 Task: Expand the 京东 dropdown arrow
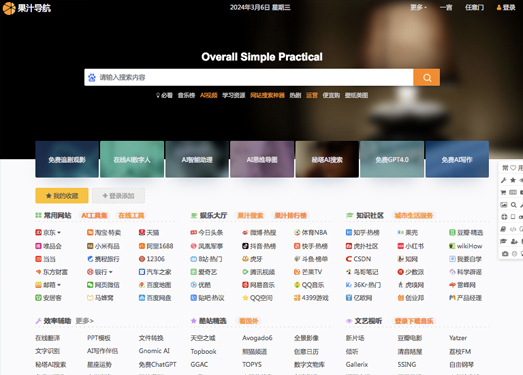[59, 233]
